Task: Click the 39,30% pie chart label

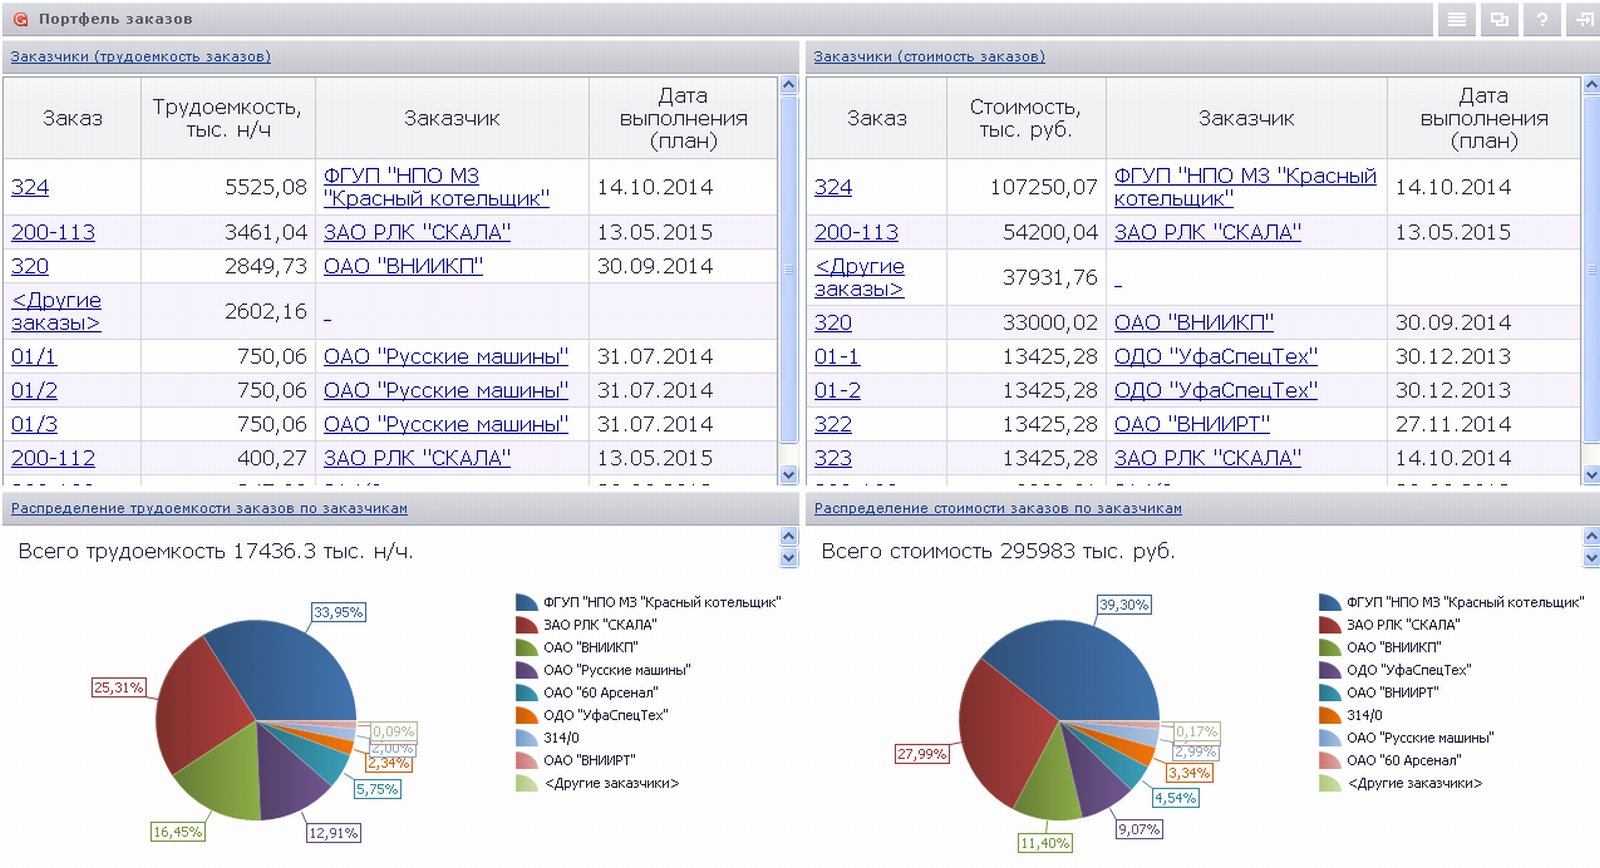Action: (x=1124, y=605)
